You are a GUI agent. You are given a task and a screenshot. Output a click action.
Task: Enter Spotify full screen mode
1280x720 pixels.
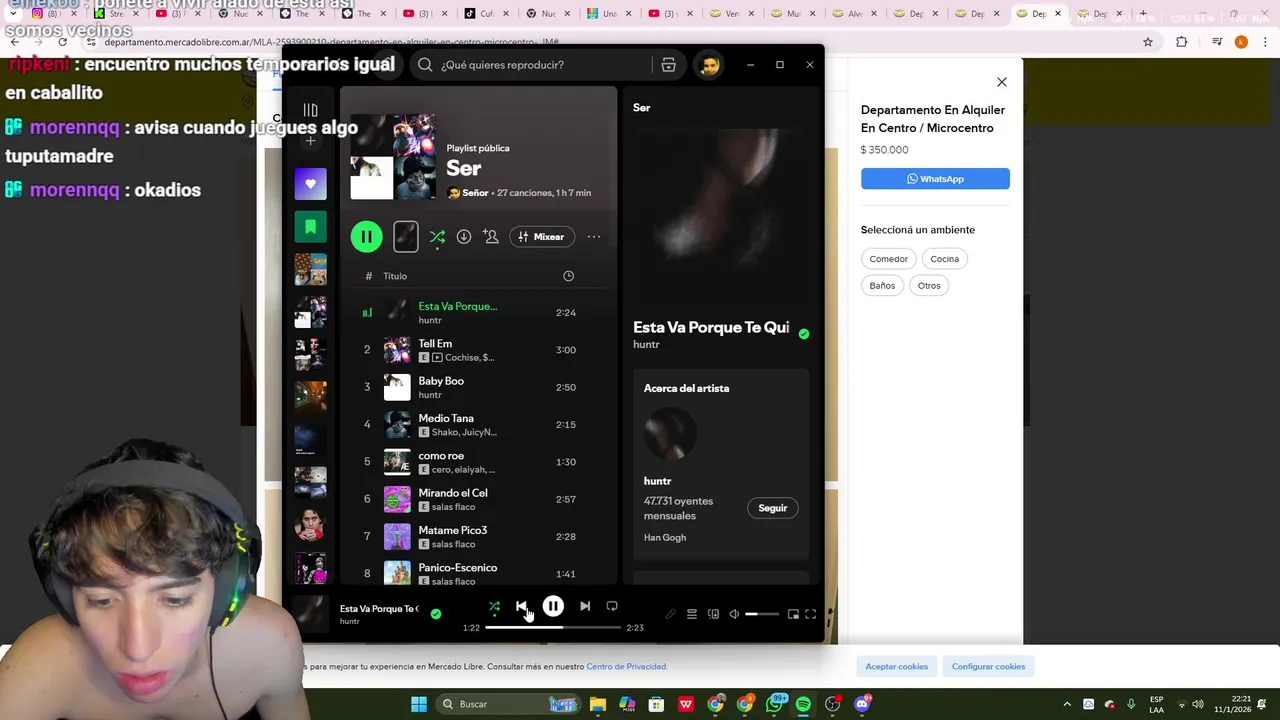pyautogui.click(x=811, y=614)
